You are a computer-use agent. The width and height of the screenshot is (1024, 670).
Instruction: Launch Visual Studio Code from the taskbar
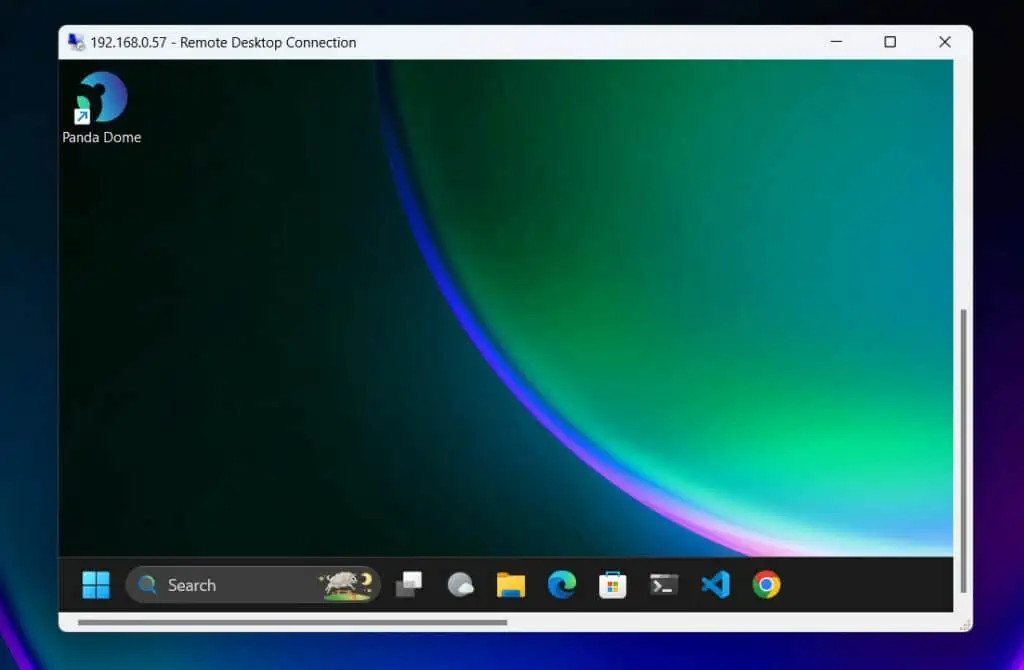point(715,584)
